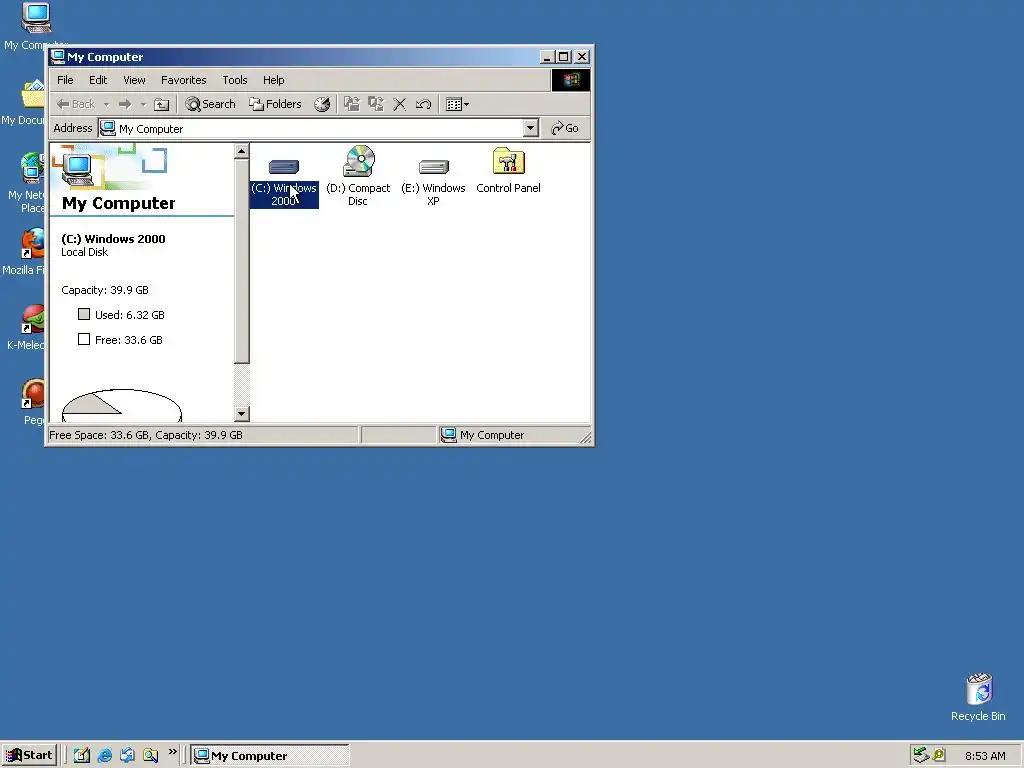
Task: Click the Move To toolbar icon
Action: click(352, 104)
